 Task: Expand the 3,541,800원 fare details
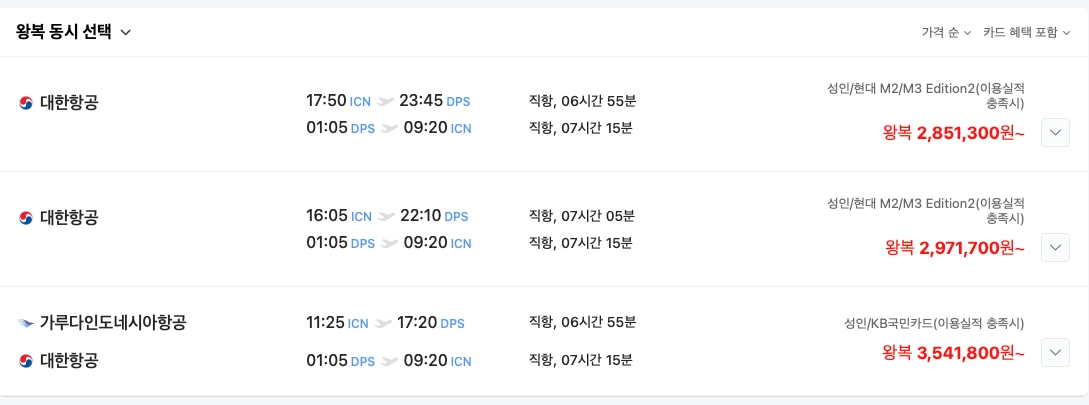[1056, 352]
